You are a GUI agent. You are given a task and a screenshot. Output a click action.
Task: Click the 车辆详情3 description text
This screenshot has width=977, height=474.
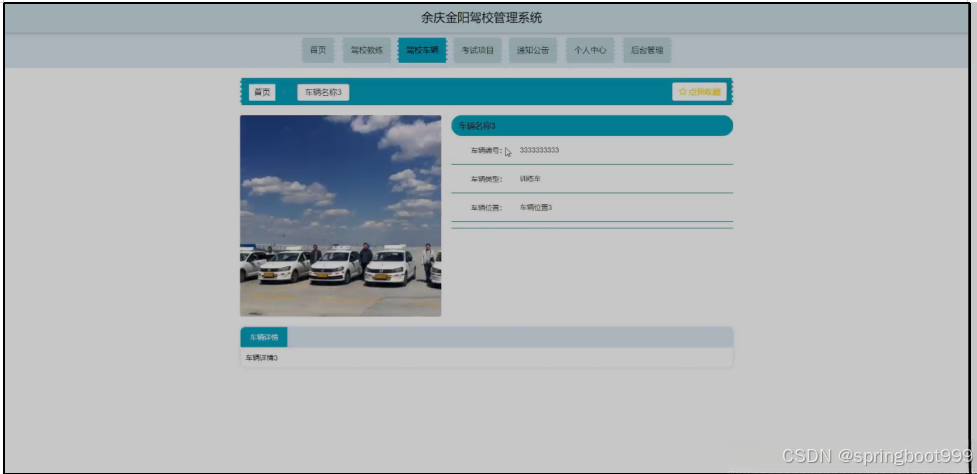pyautogui.click(x=262, y=358)
